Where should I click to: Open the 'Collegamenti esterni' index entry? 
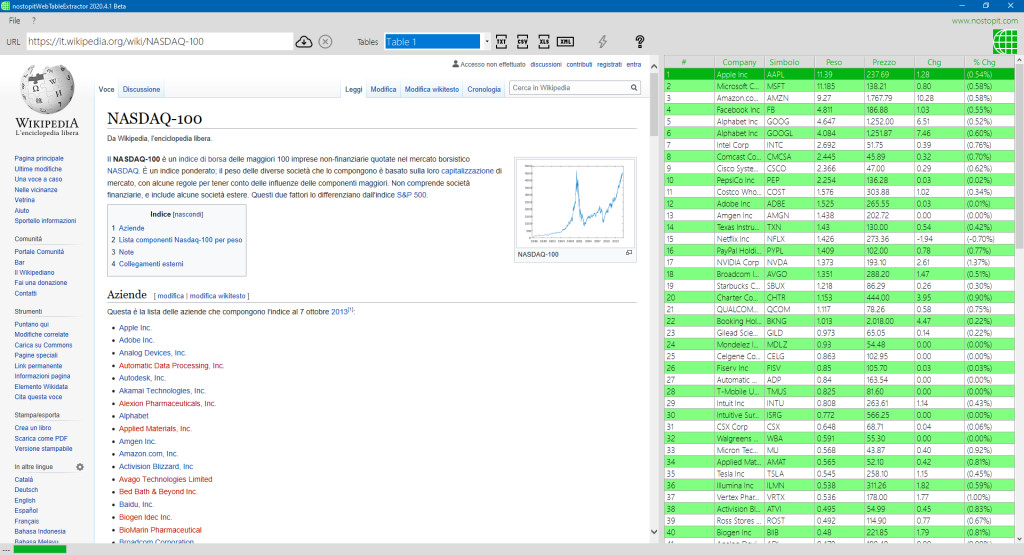tap(151, 264)
